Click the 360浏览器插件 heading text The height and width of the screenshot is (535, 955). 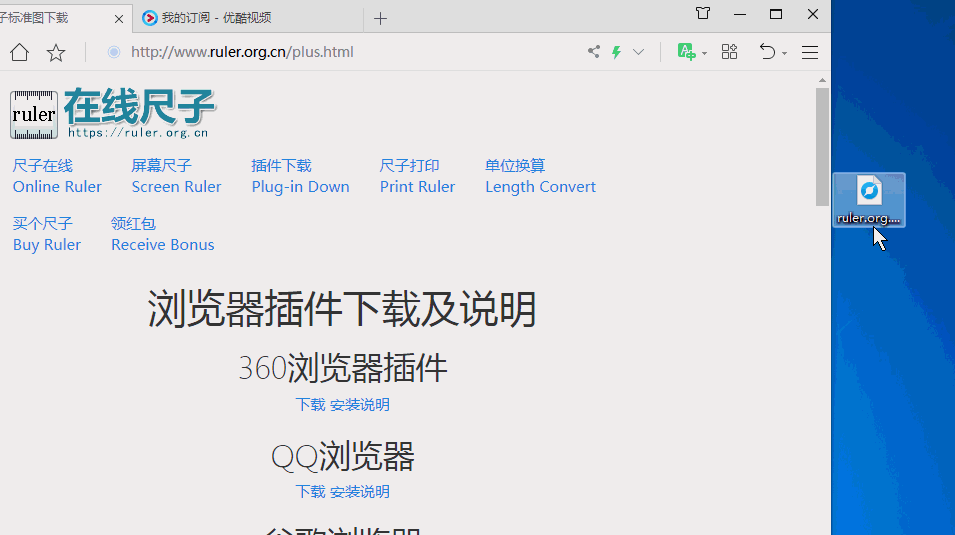tap(343, 367)
